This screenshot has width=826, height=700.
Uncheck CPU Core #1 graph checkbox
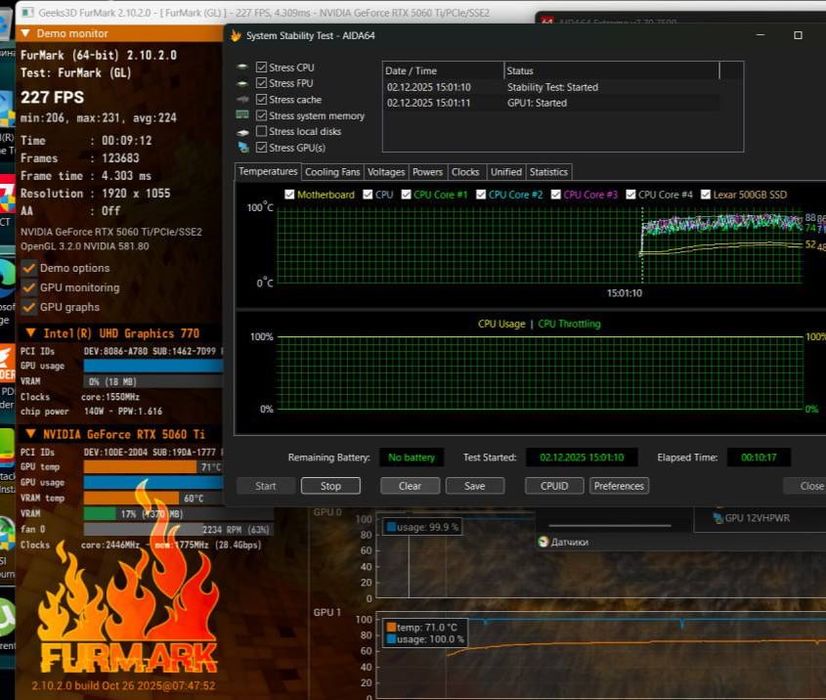406,194
